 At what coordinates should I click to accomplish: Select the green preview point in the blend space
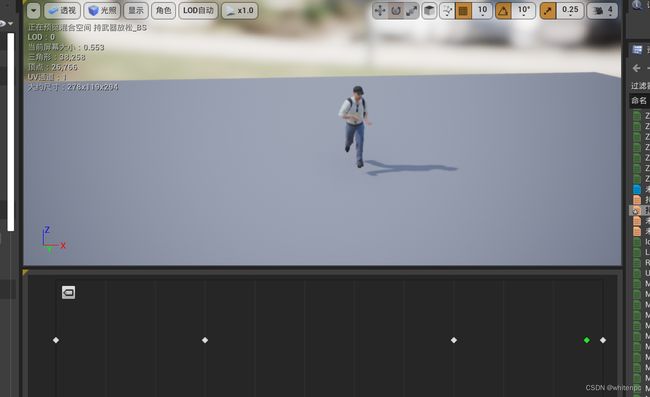pos(587,340)
